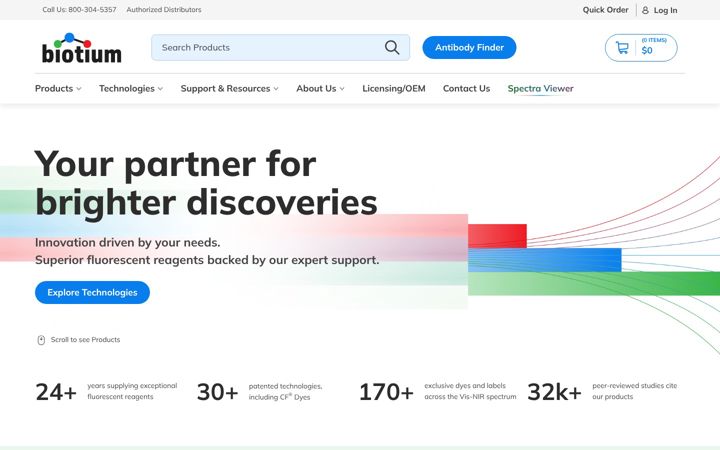Click the 32k+ peer-reviewed studies statistic
Viewport: 720px width, 450px height.
(602, 392)
